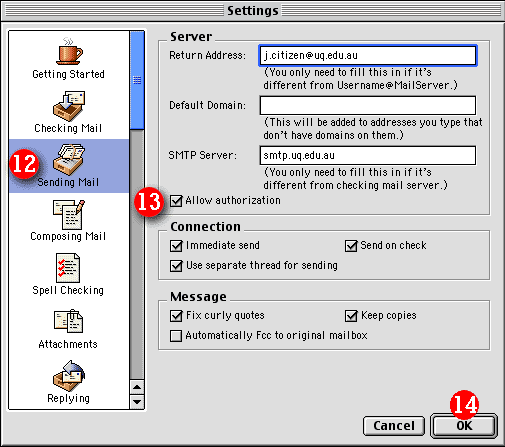Toggle the Keep copies checkbox
Image resolution: width=505 pixels, height=447 pixels.
pos(351,316)
